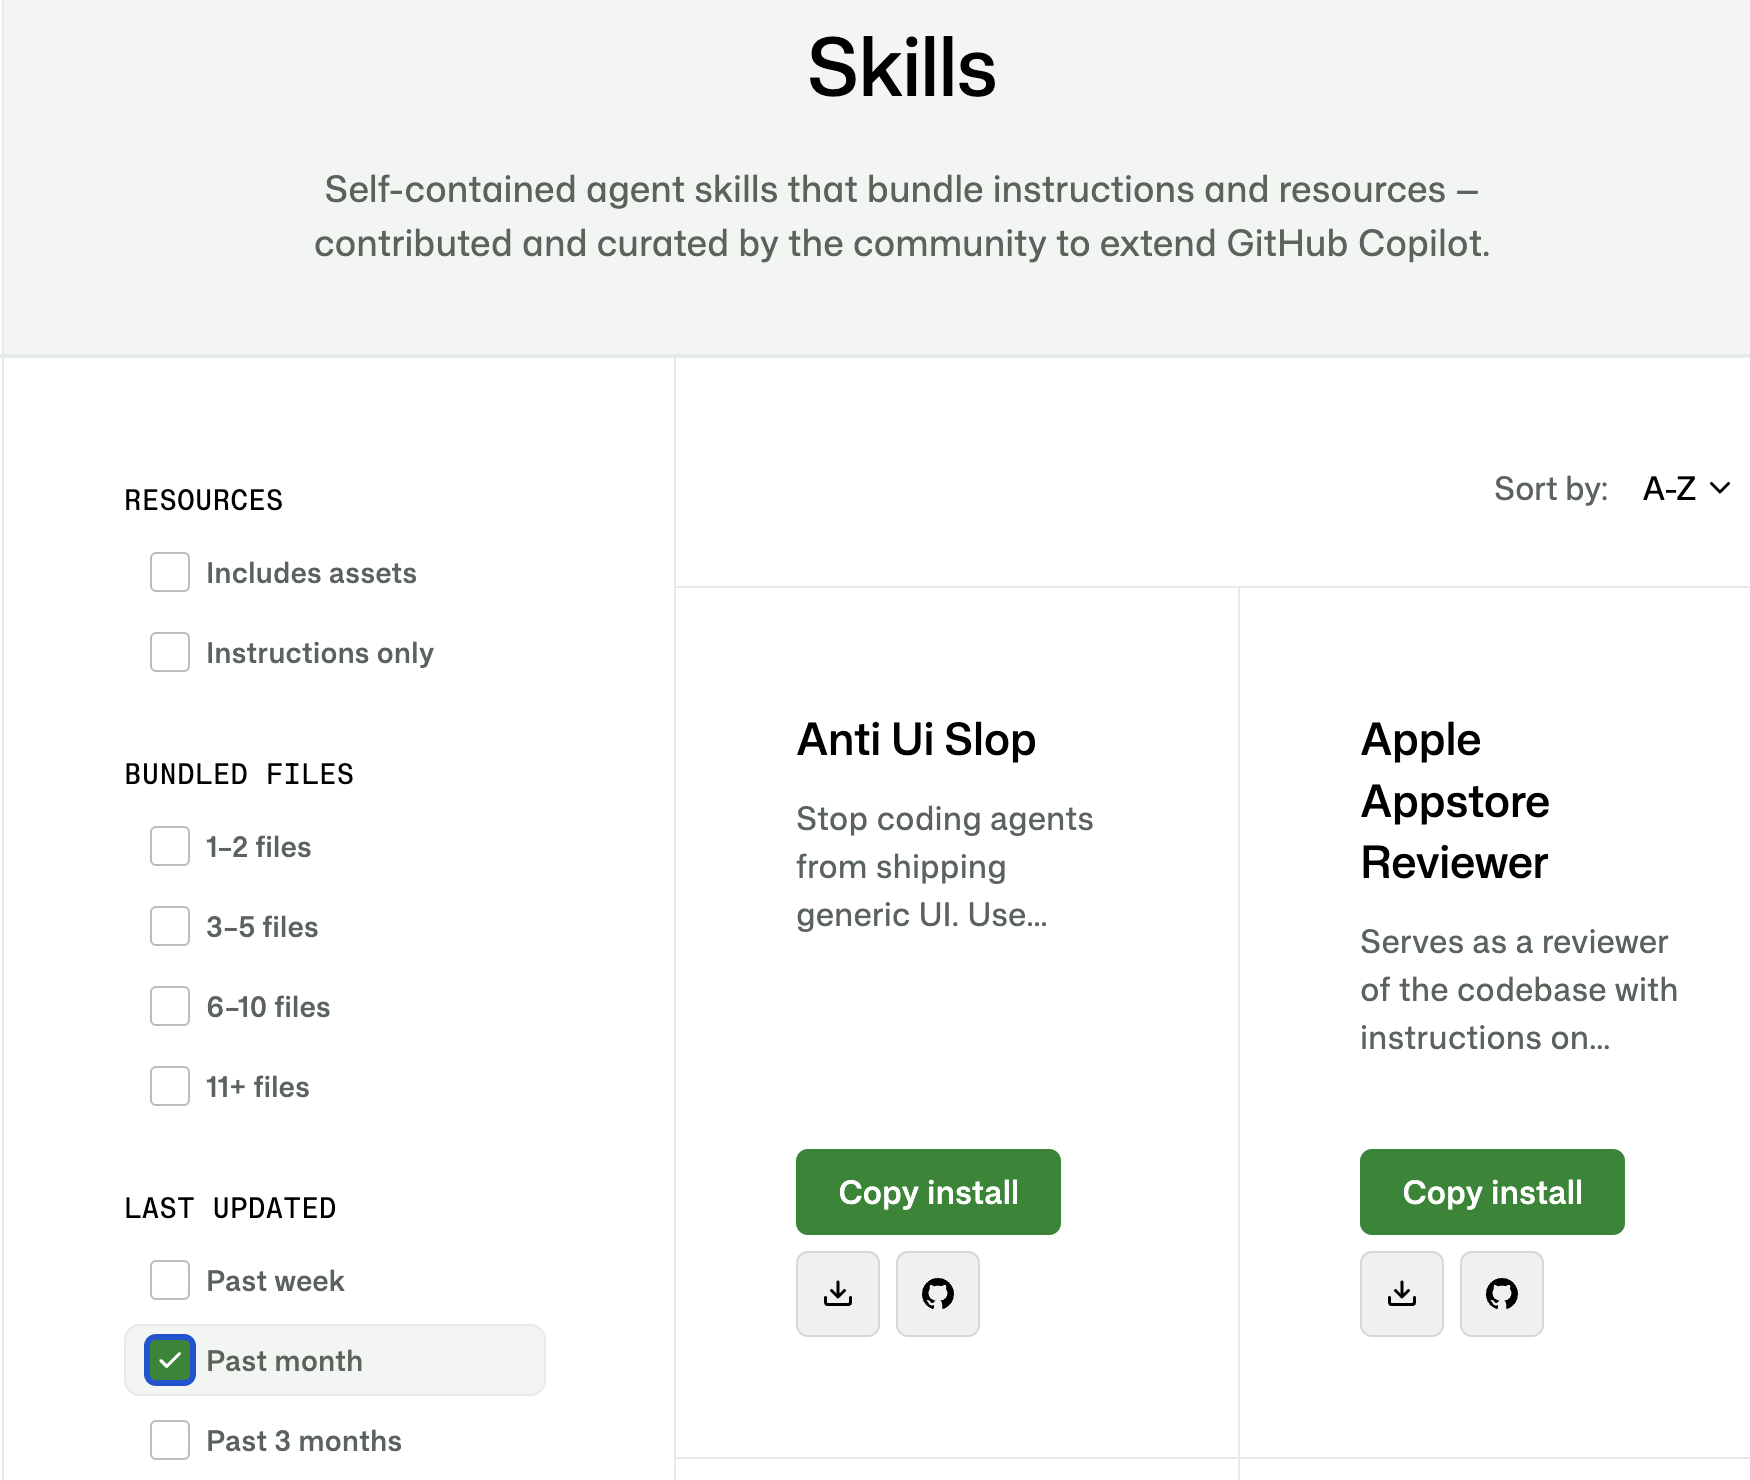Click the RESOURCES section label
The width and height of the screenshot is (1750, 1480).
[204, 500]
